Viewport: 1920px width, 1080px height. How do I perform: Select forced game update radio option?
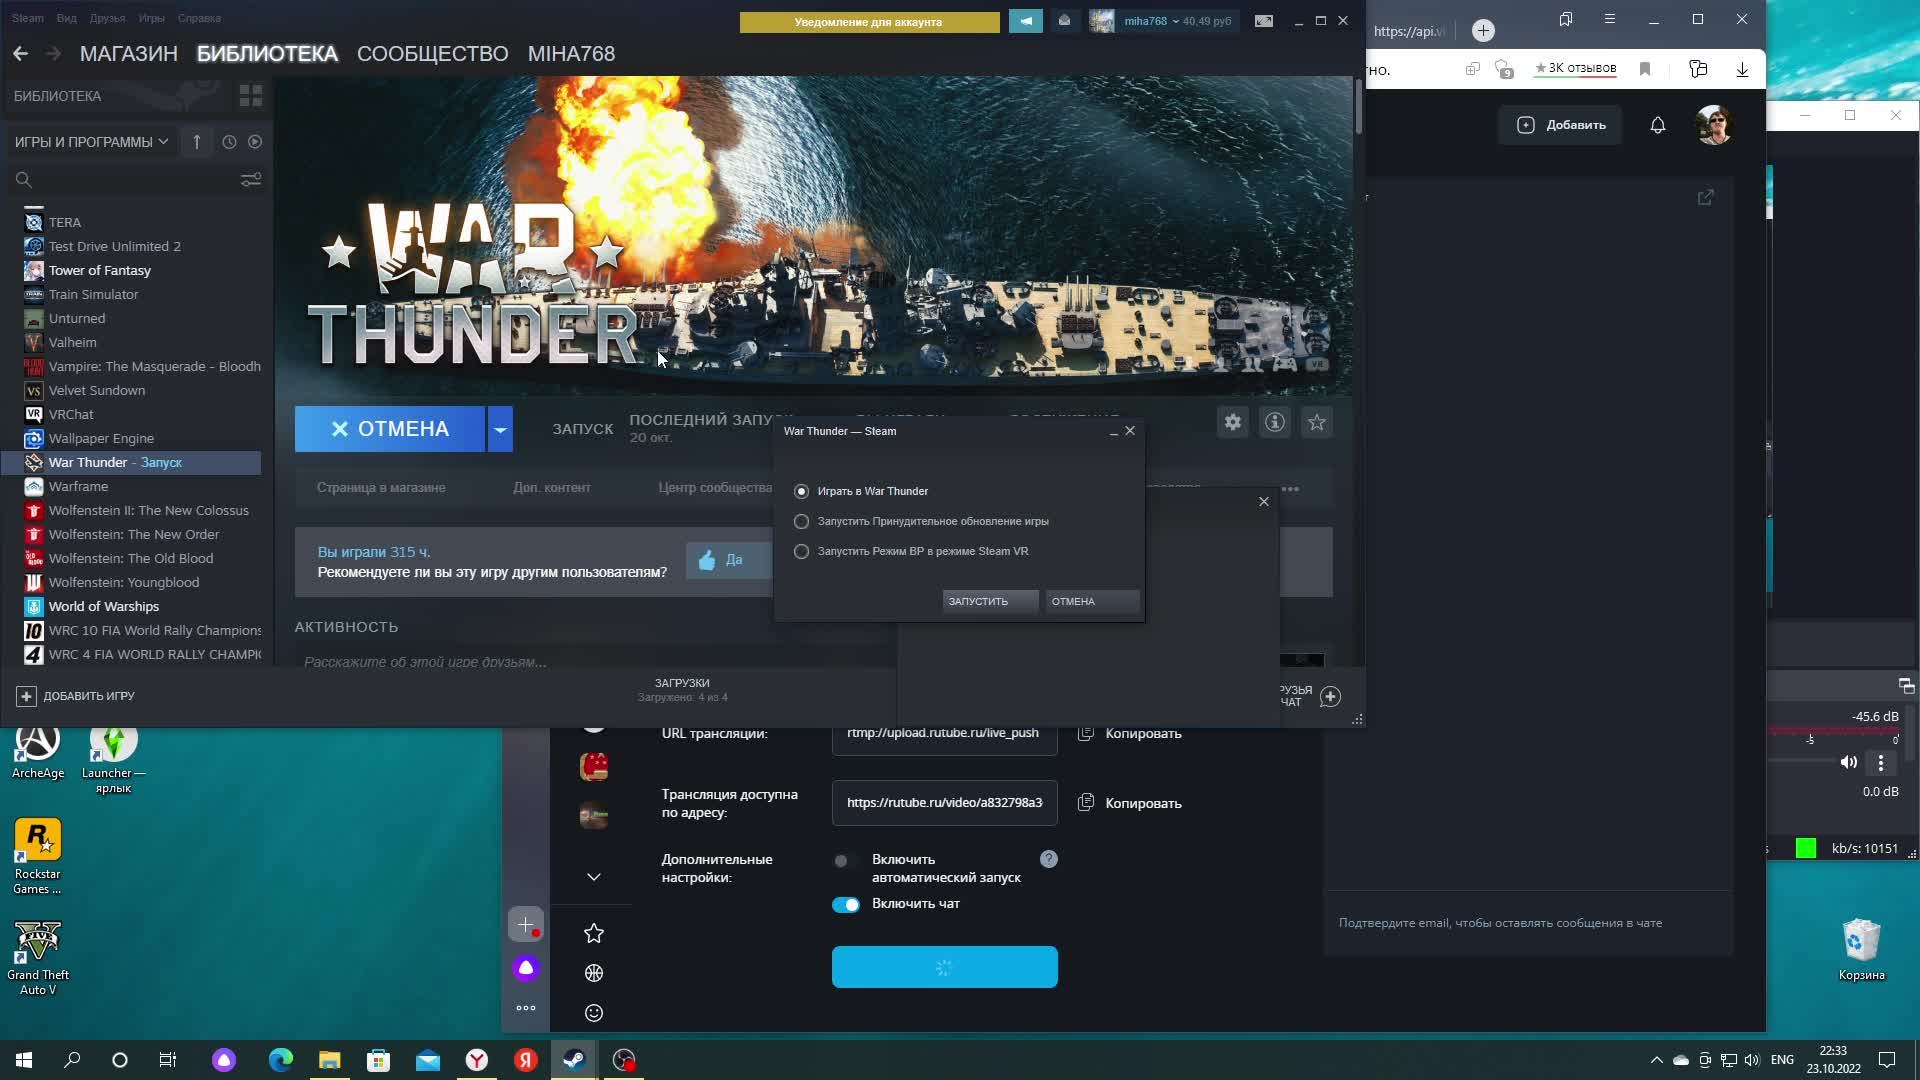(801, 521)
